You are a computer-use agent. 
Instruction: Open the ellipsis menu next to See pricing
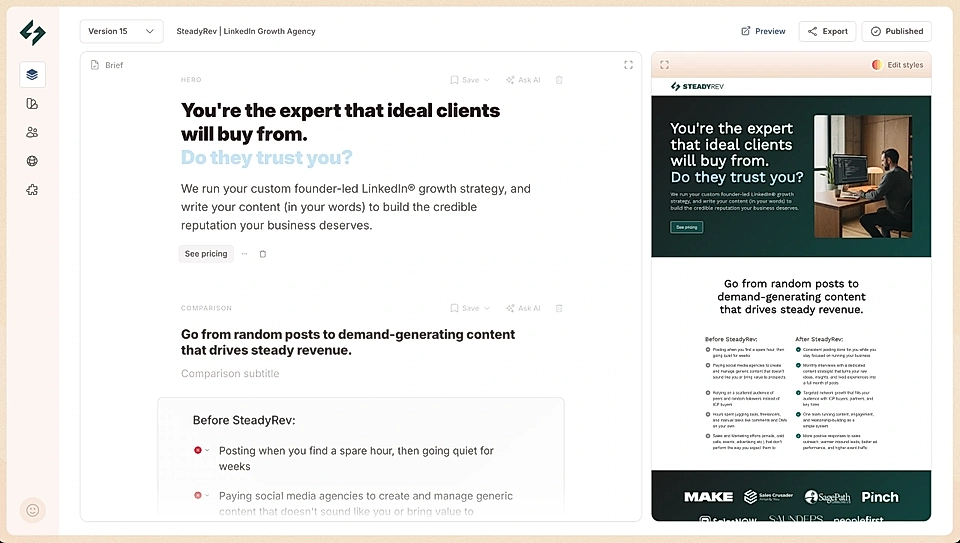pos(244,253)
